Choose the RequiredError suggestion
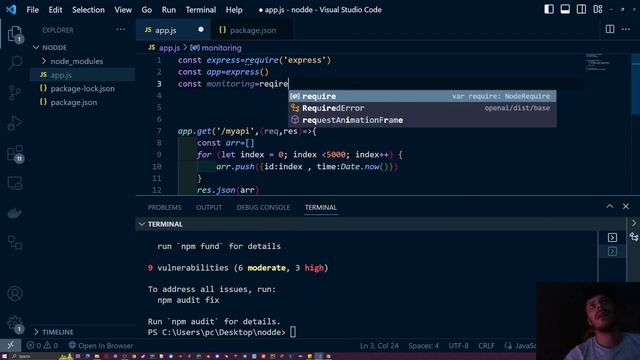Screen dimensions: 640x360 (x=422, y=108)
